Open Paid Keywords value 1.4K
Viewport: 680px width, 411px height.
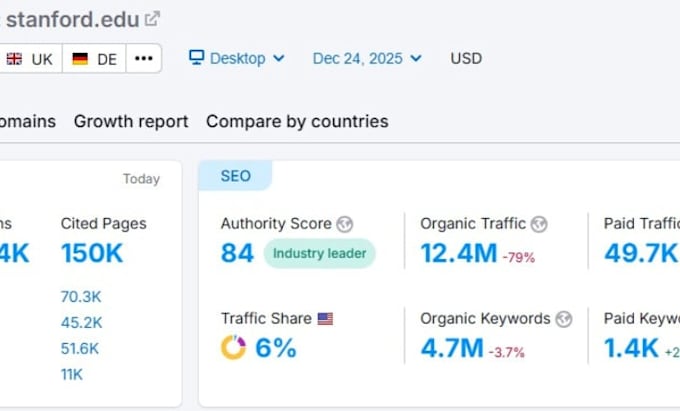pos(631,348)
